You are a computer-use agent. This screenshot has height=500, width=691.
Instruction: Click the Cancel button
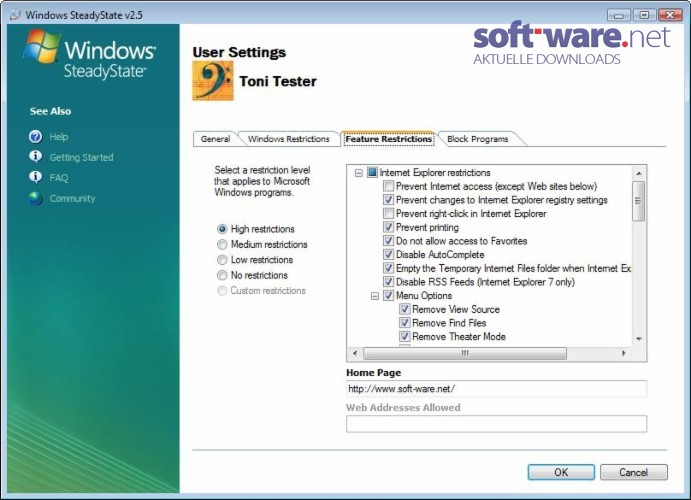(x=633, y=472)
